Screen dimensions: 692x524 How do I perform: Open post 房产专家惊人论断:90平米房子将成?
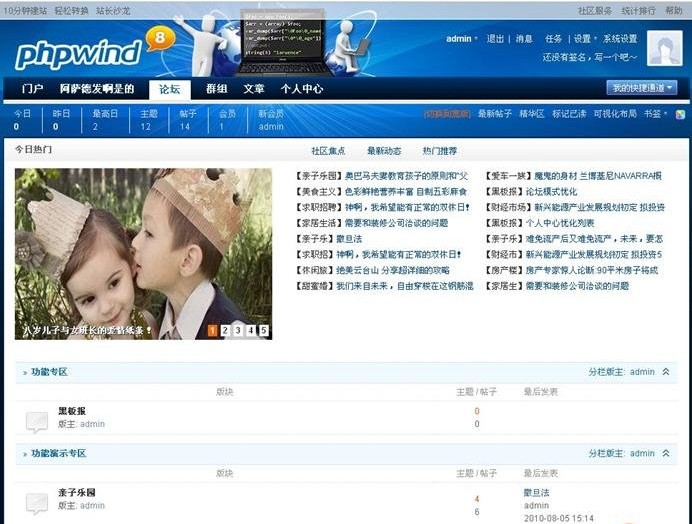coord(591,270)
